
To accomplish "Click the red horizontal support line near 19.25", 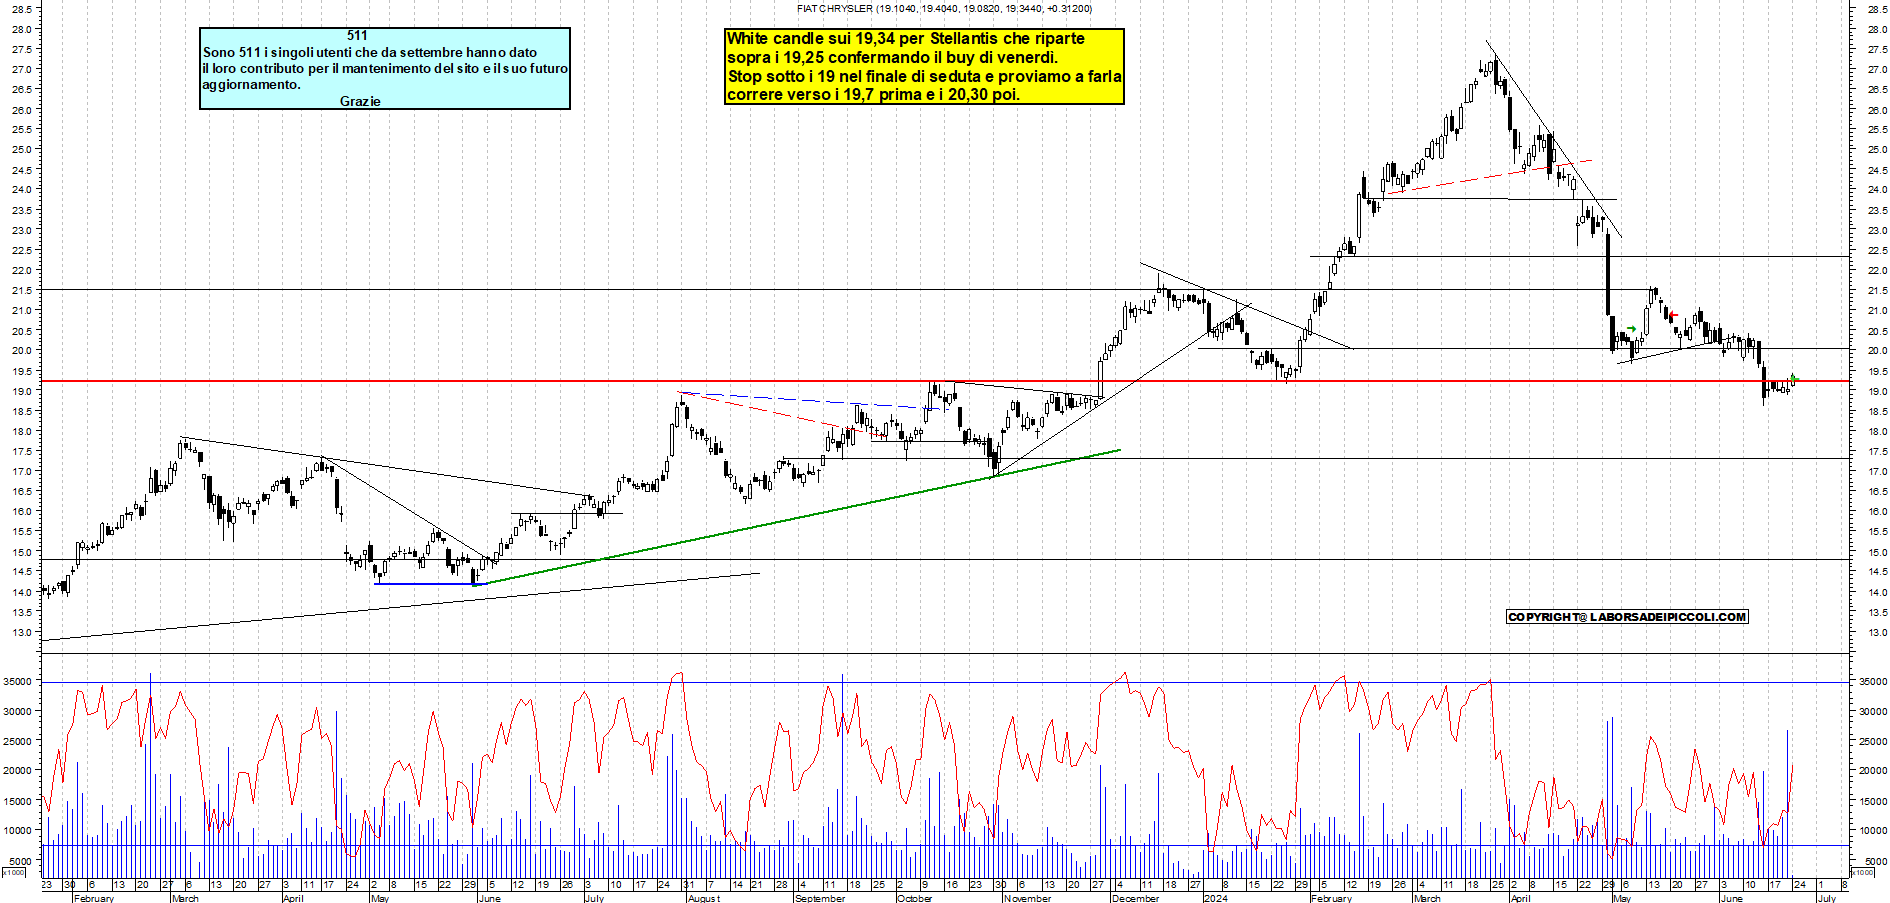I will coord(945,381).
